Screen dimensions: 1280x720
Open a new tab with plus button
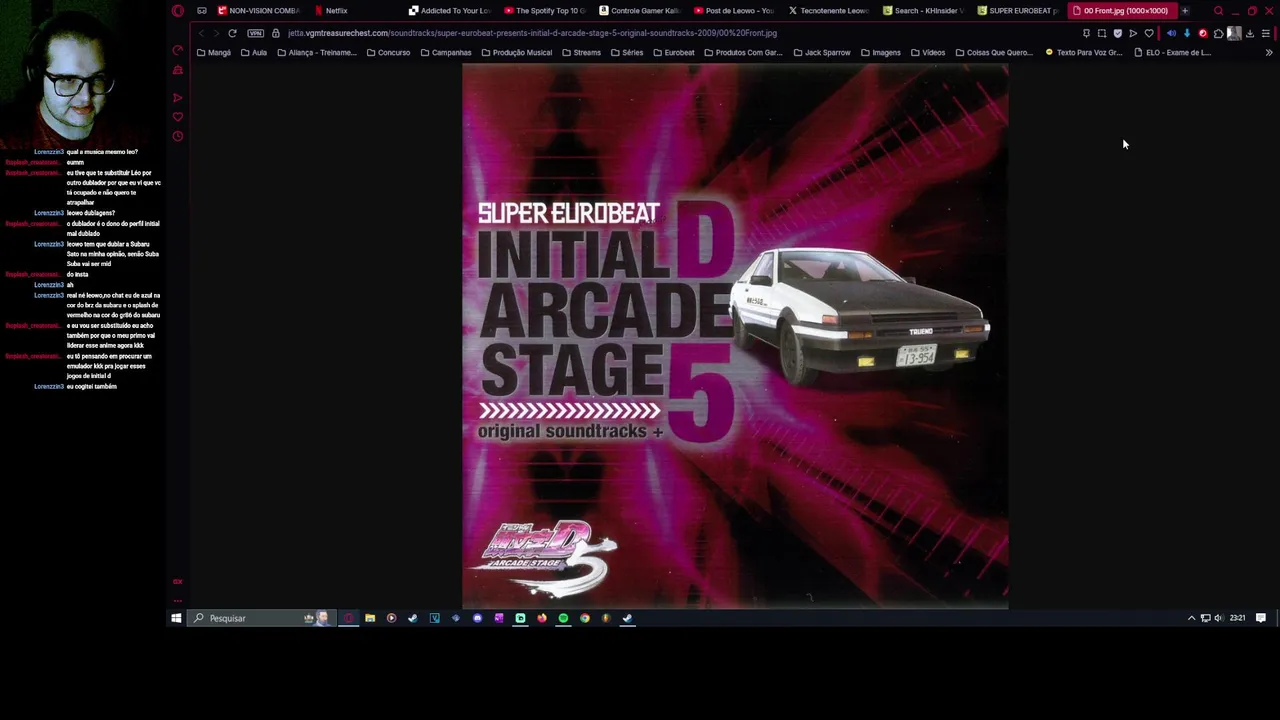tap(1185, 11)
